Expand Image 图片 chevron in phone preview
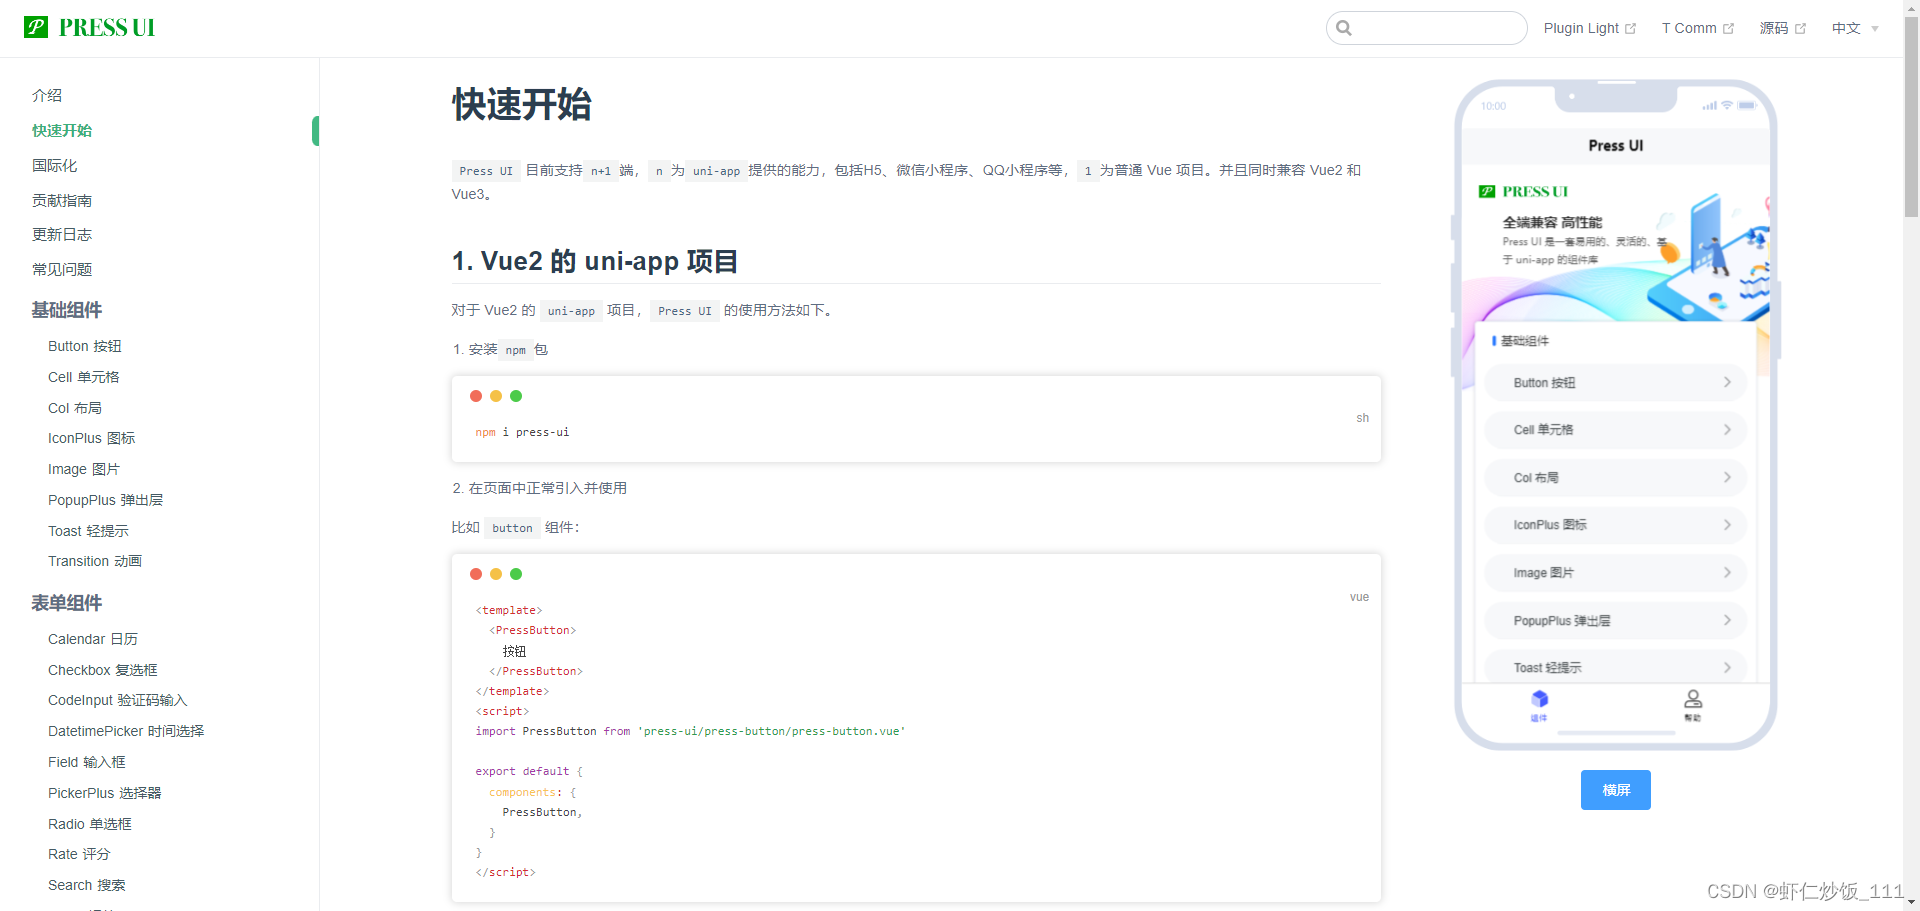The image size is (1920, 911). click(x=1727, y=572)
